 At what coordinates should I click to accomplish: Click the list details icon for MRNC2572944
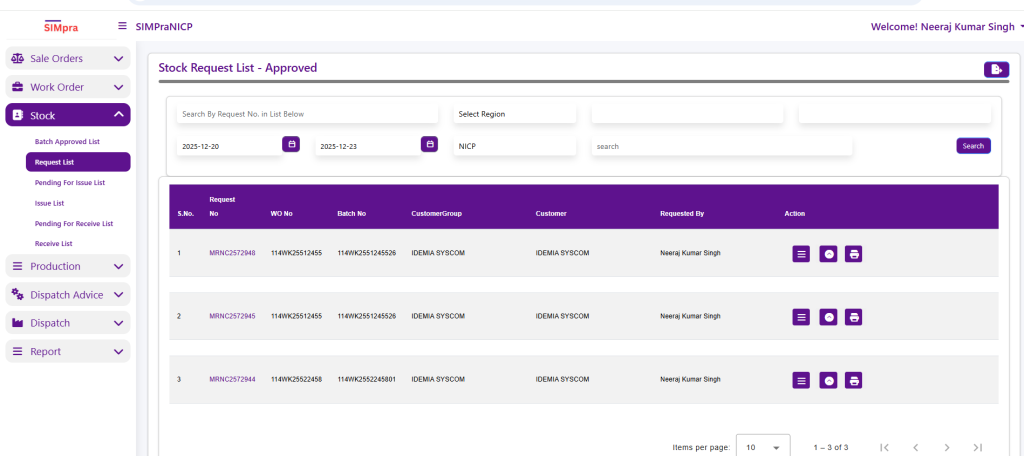click(801, 381)
